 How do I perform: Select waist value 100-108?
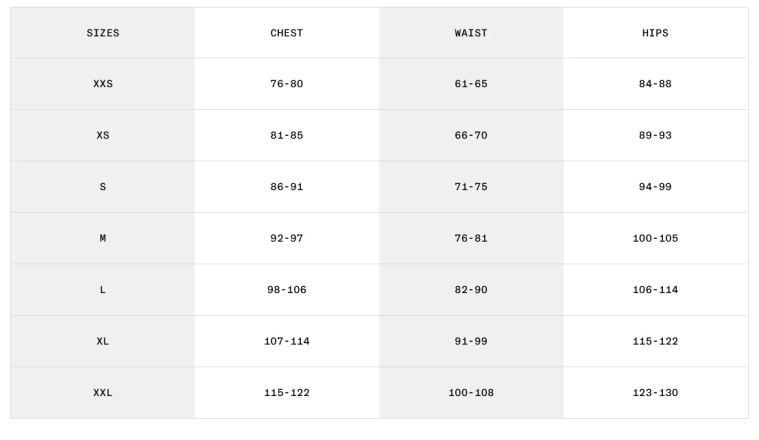click(471, 393)
